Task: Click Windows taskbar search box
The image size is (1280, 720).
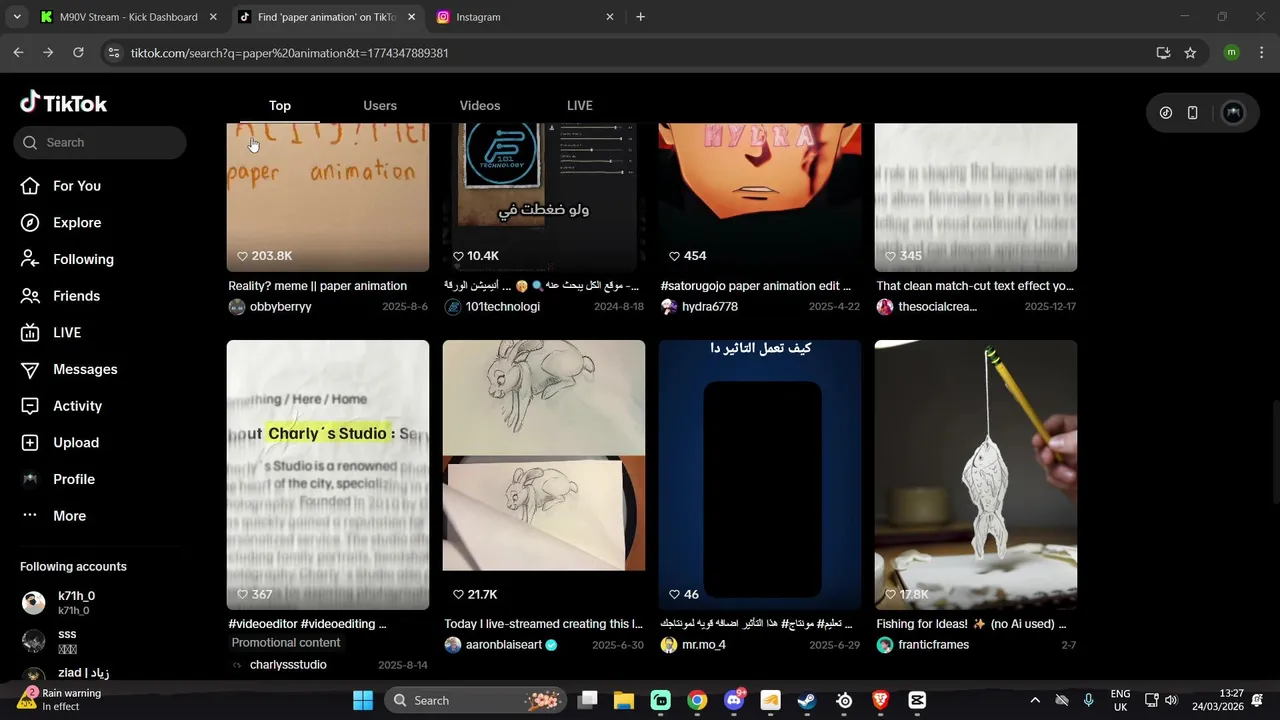Action: pos(475,700)
